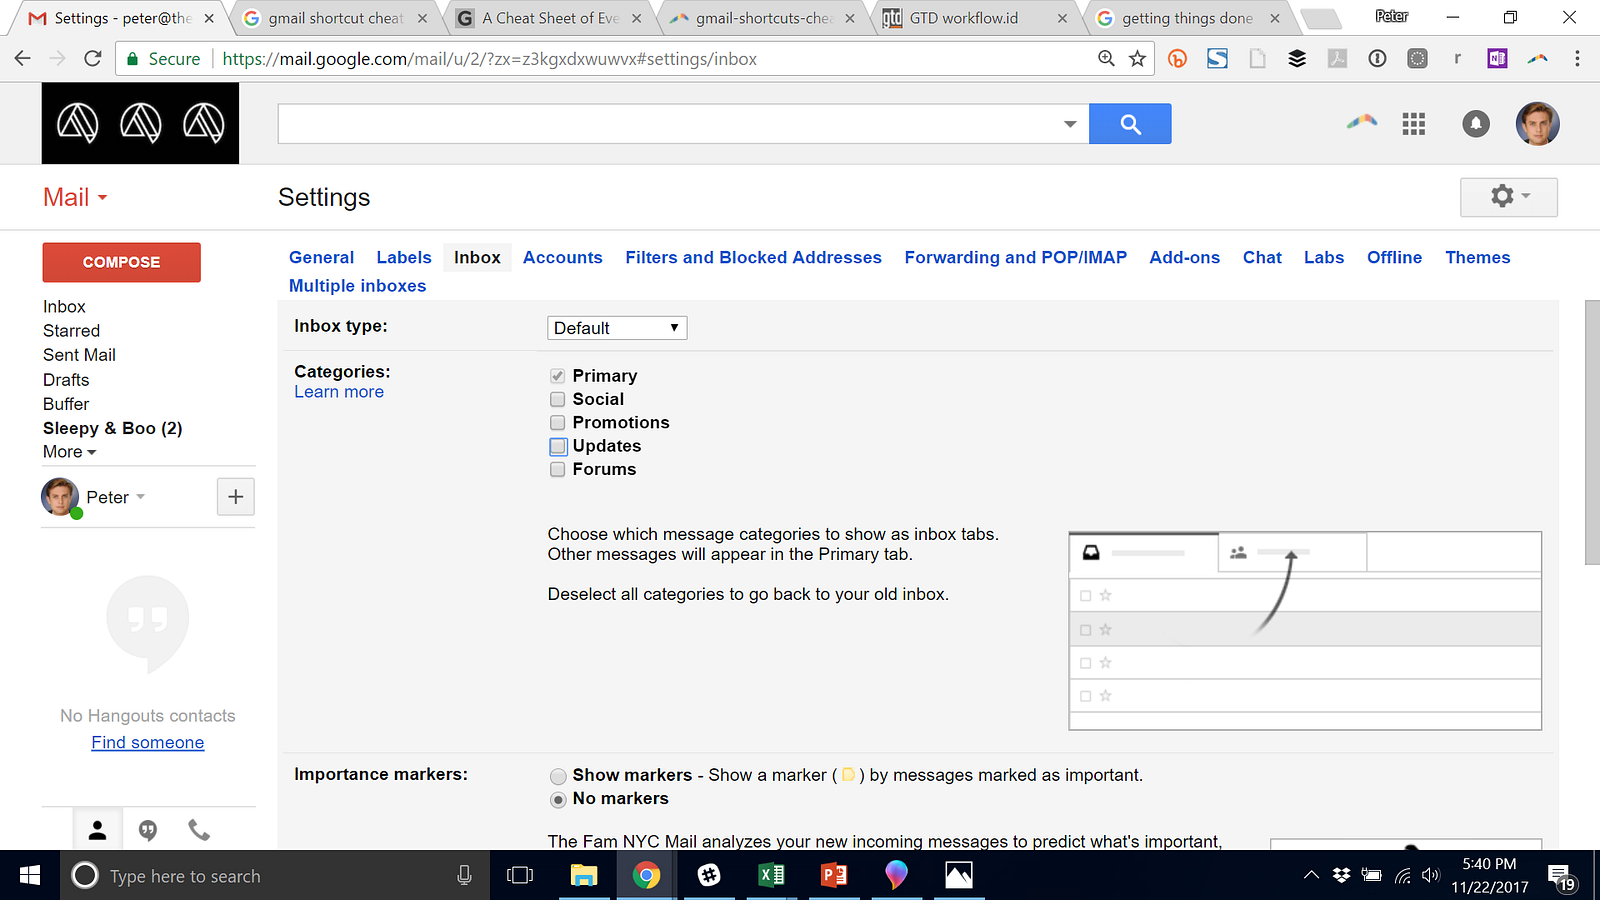Open the Chrome three-dot menu
The width and height of the screenshot is (1600, 900).
1577,59
